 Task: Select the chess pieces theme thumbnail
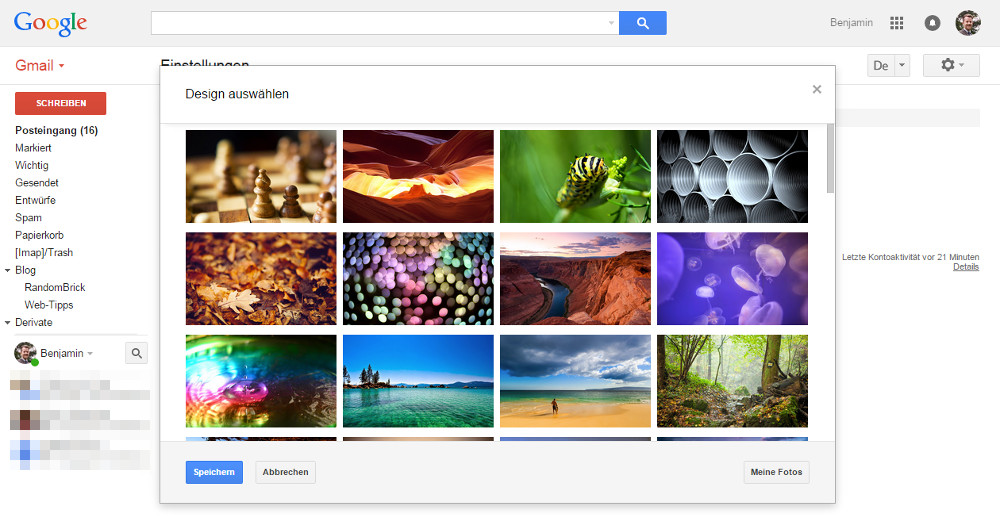coord(261,176)
